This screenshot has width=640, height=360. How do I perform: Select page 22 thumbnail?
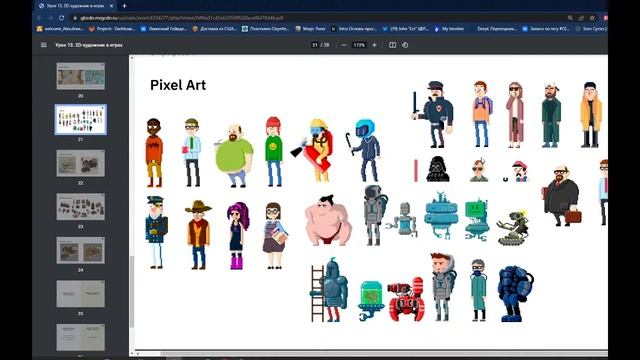click(x=80, y=163)
